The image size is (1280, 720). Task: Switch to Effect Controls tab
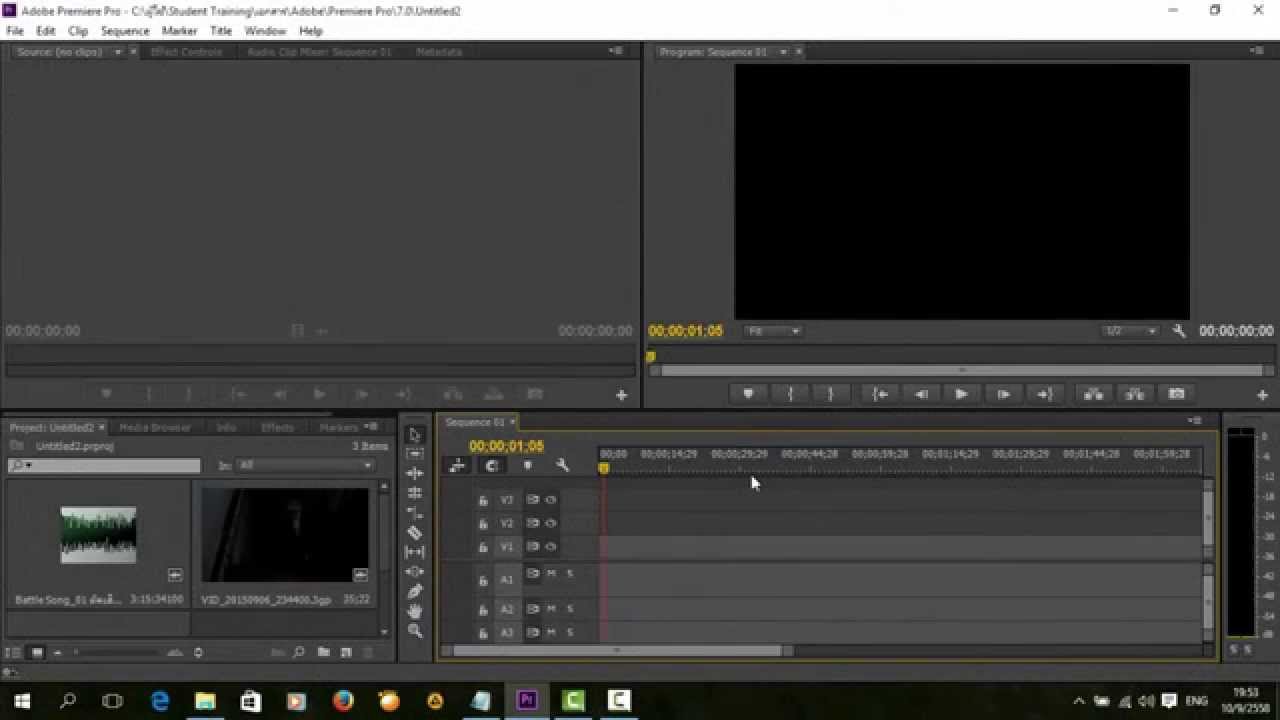click(185, 51)
